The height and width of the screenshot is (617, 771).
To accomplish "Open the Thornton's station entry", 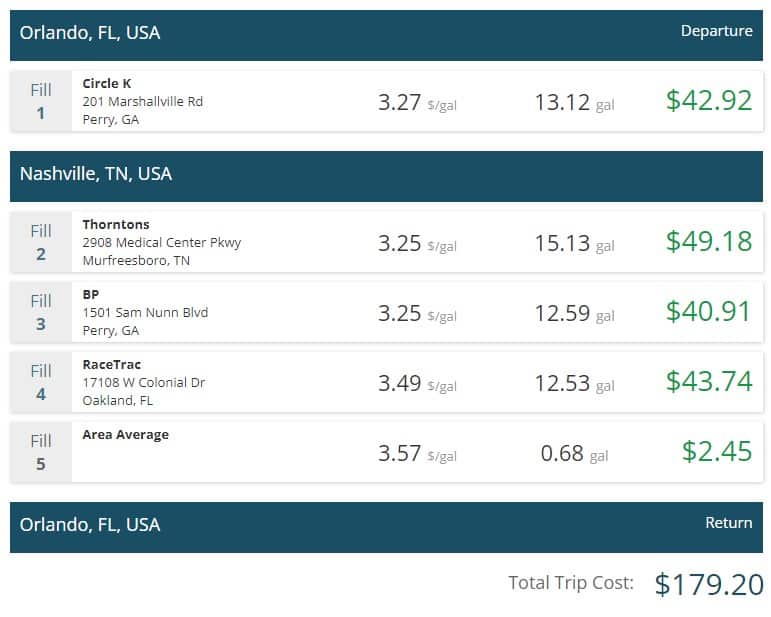I will [x=386, y=242].
